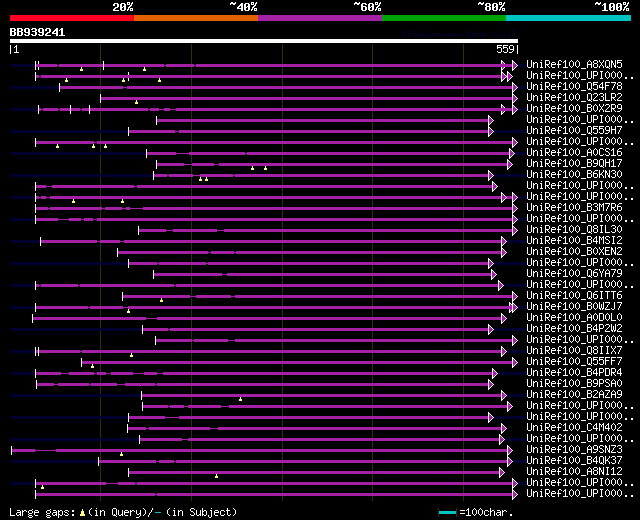Click the purple ~60% legend segment

pyautogui.click(x=320, y=18)
